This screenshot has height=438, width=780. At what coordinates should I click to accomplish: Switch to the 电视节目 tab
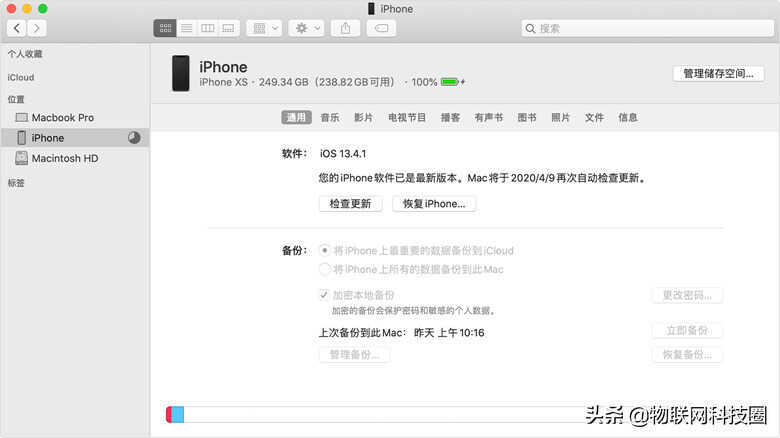coord(407,117)
